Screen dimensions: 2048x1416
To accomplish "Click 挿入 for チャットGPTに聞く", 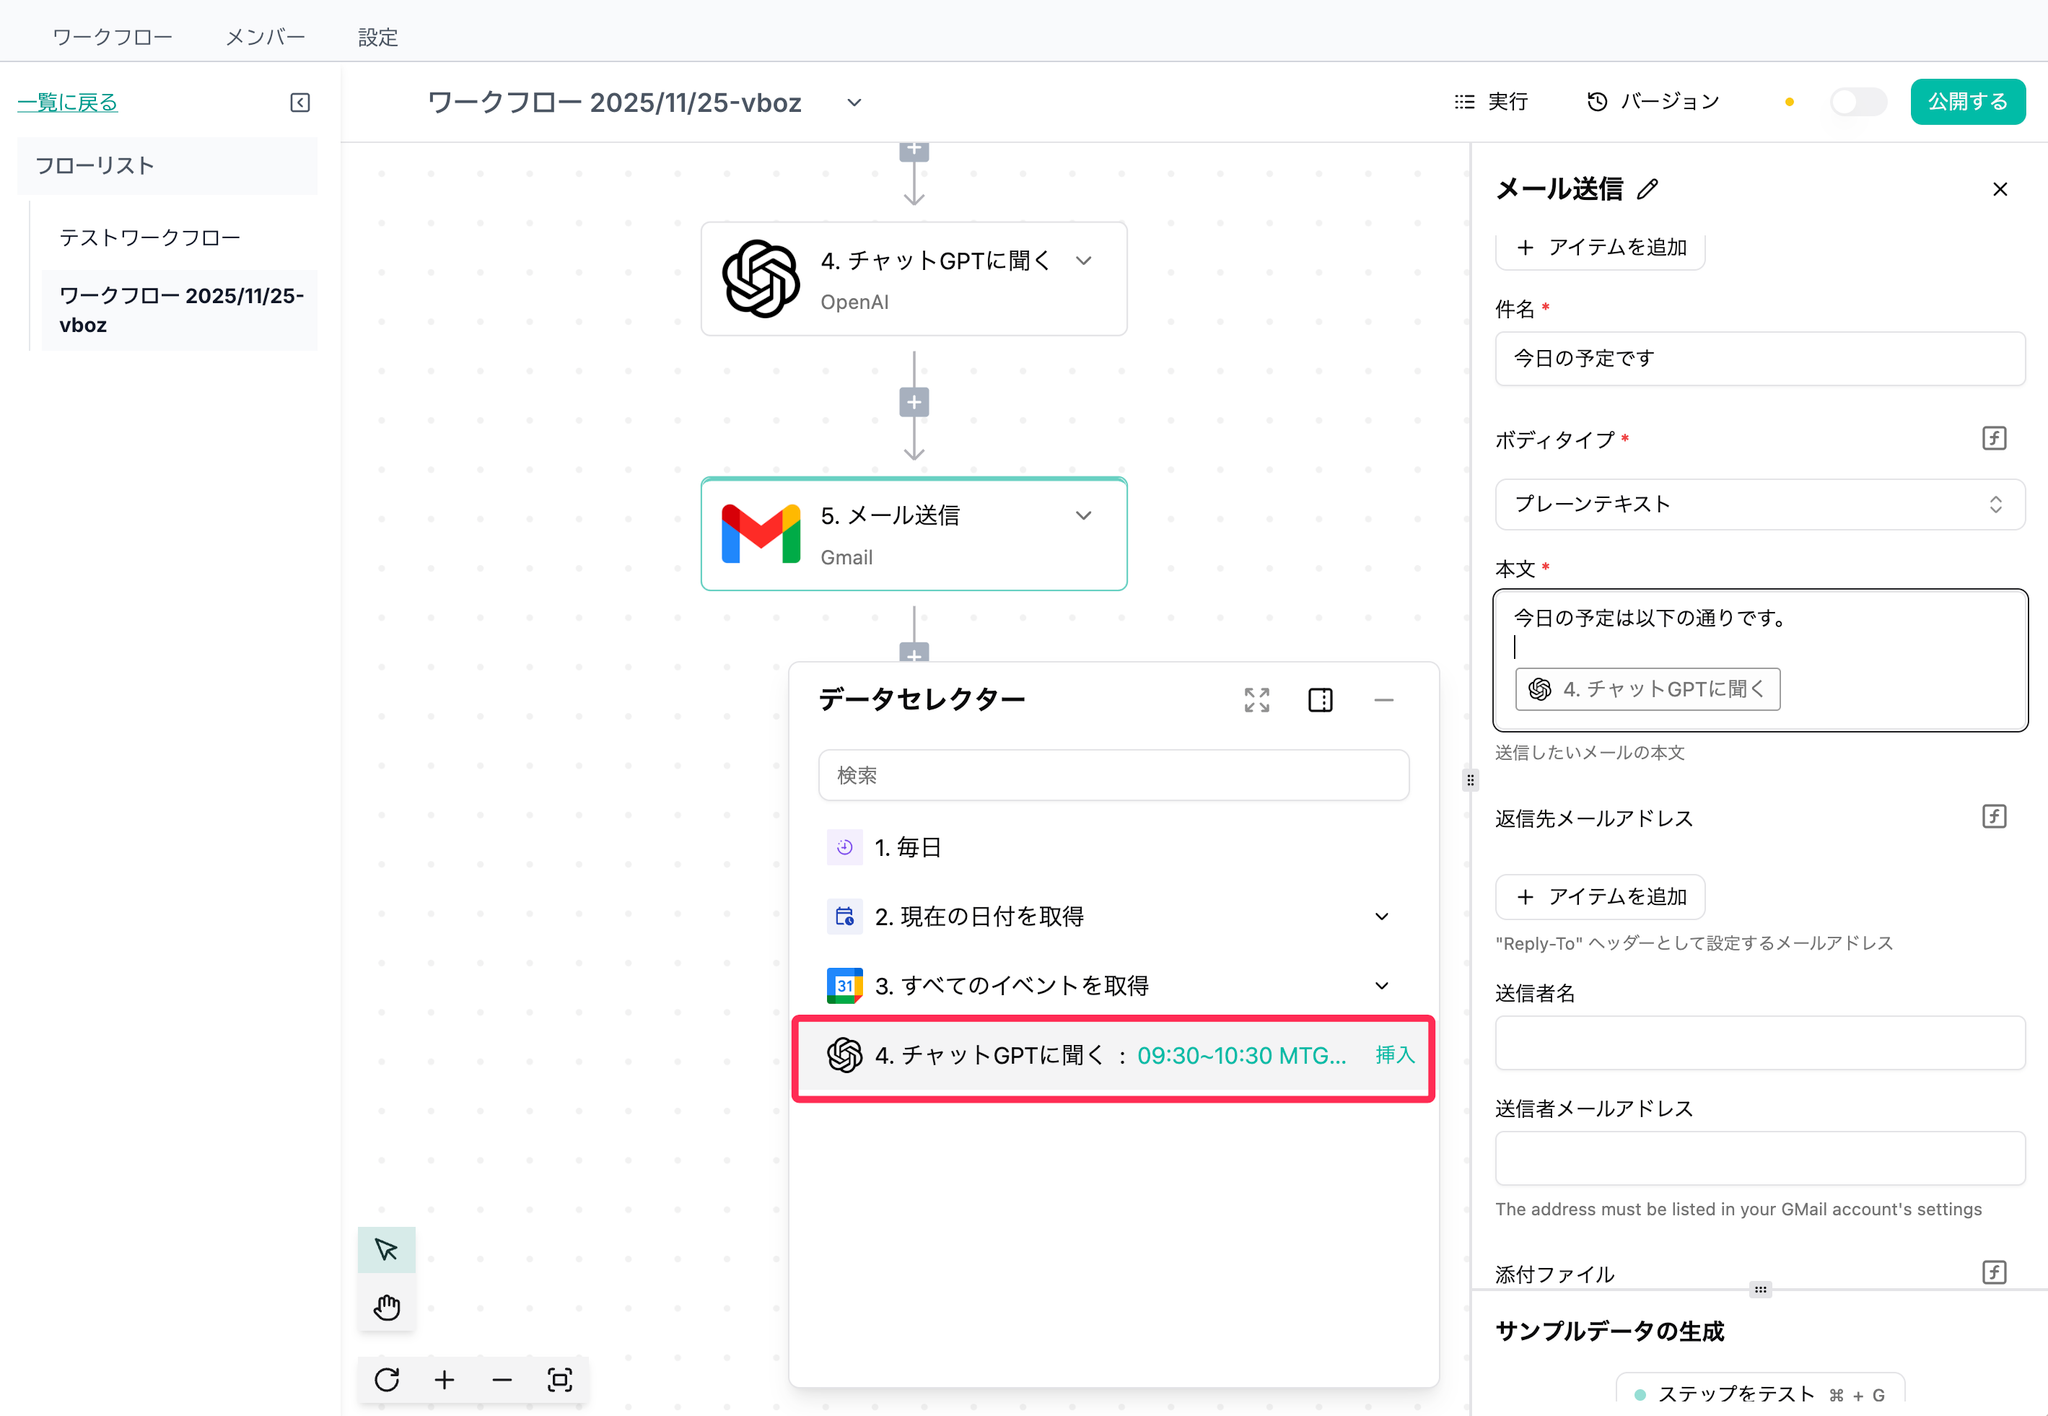I will (x=1395, y=1055).
